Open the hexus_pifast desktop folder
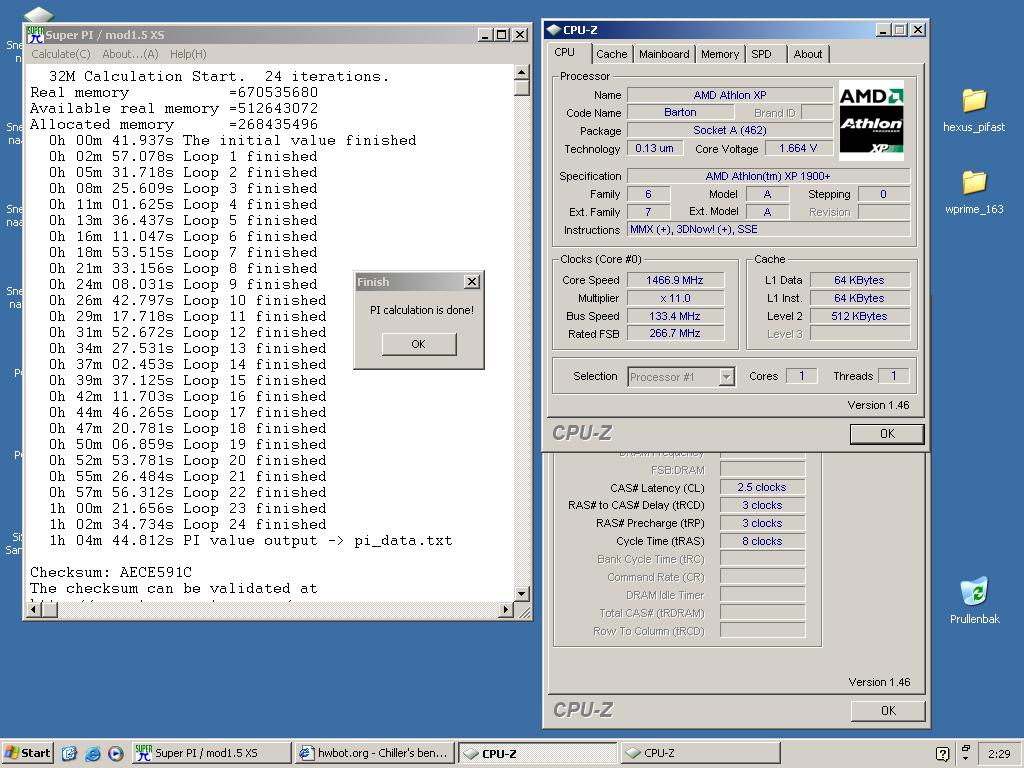1024x768 pixels. click(x=974, y=110)
